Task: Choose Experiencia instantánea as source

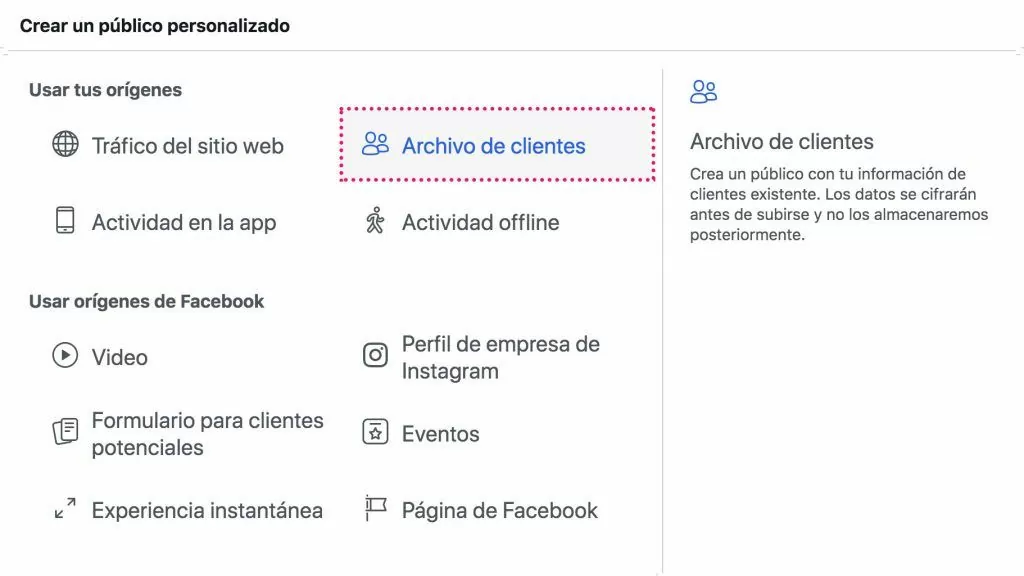Action: pyautogui.click(x=188, y=510)
